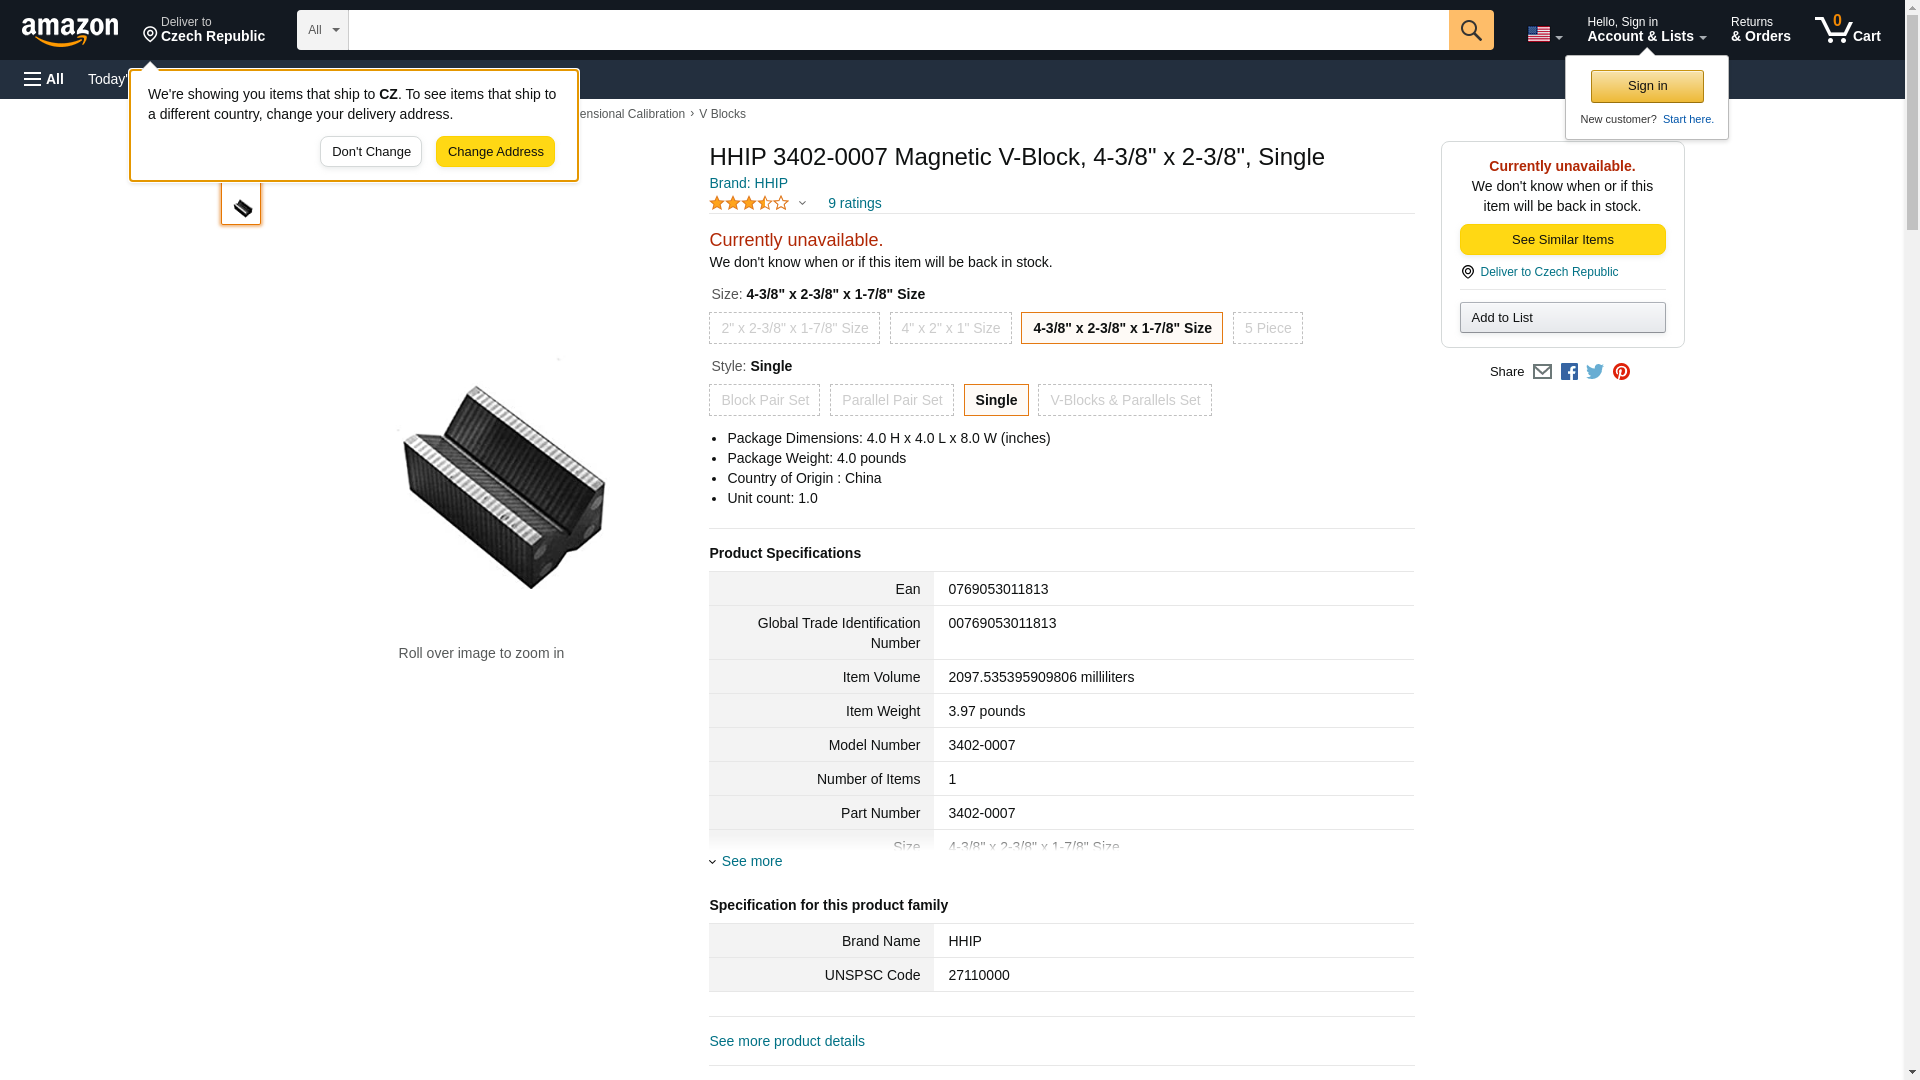Choose the Parallel Pair Set style

891,400
